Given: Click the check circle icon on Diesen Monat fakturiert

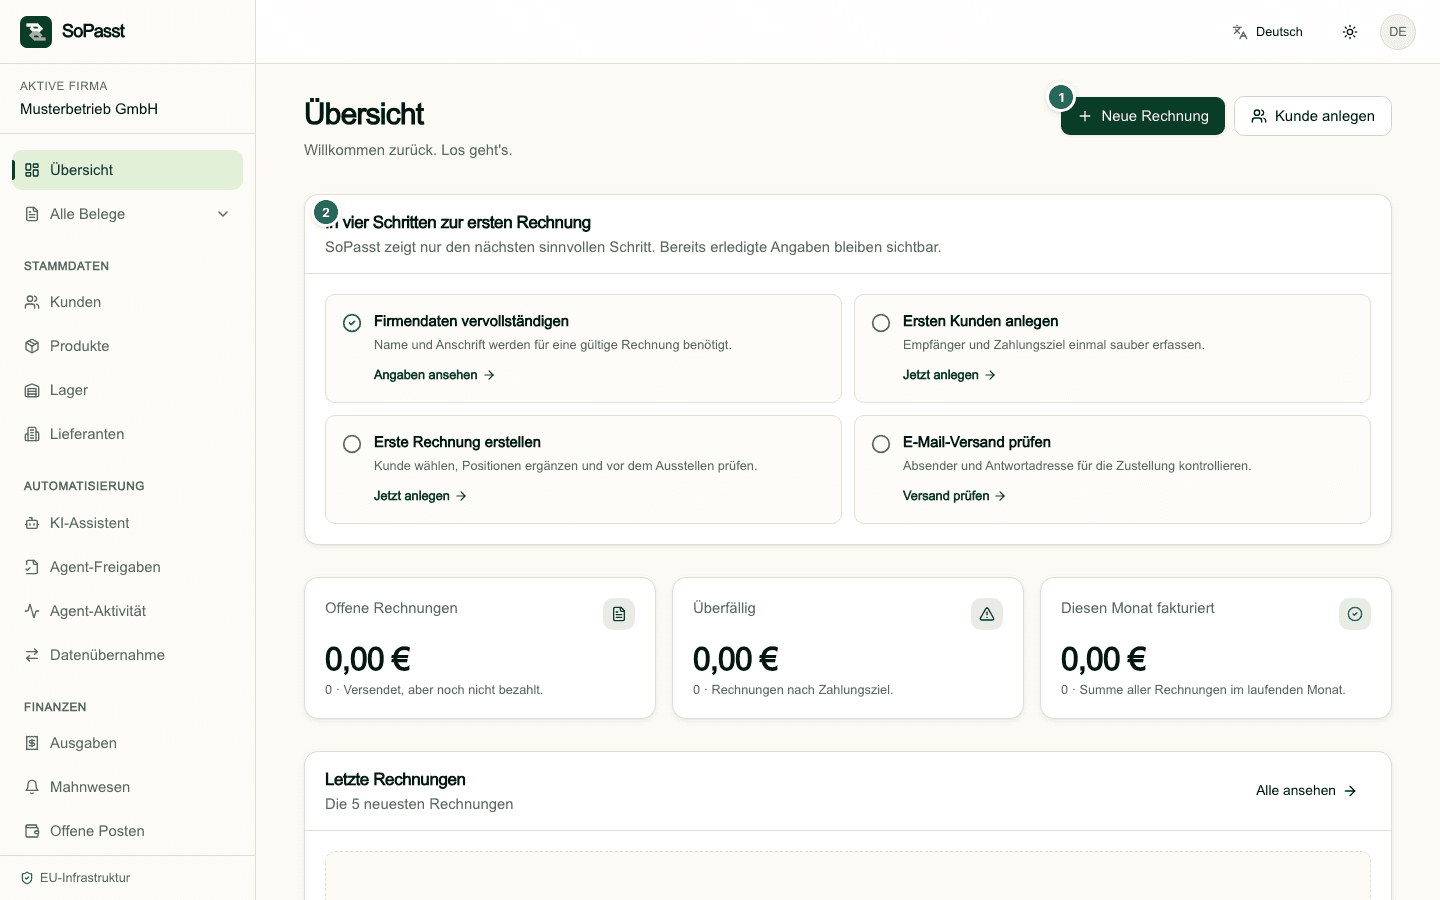Looking at the screenshot, I should point(1355,614).
